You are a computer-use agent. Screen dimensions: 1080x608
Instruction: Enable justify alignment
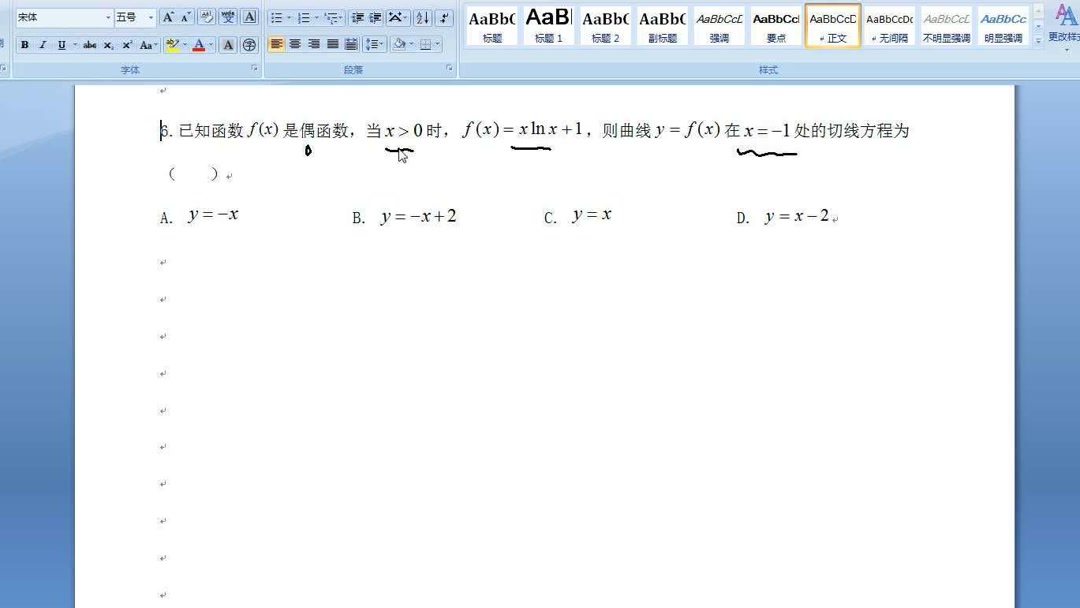click(331, 44)
